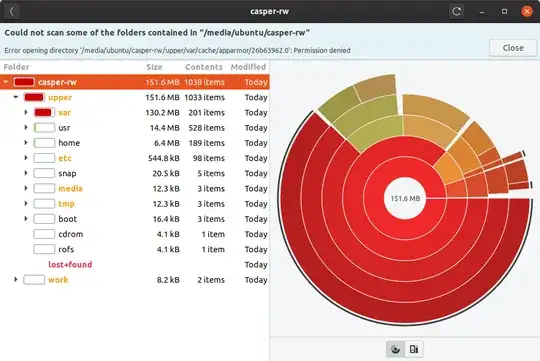Expand the var folder
The image size is (540, 361).
click(x=26, y=112)
